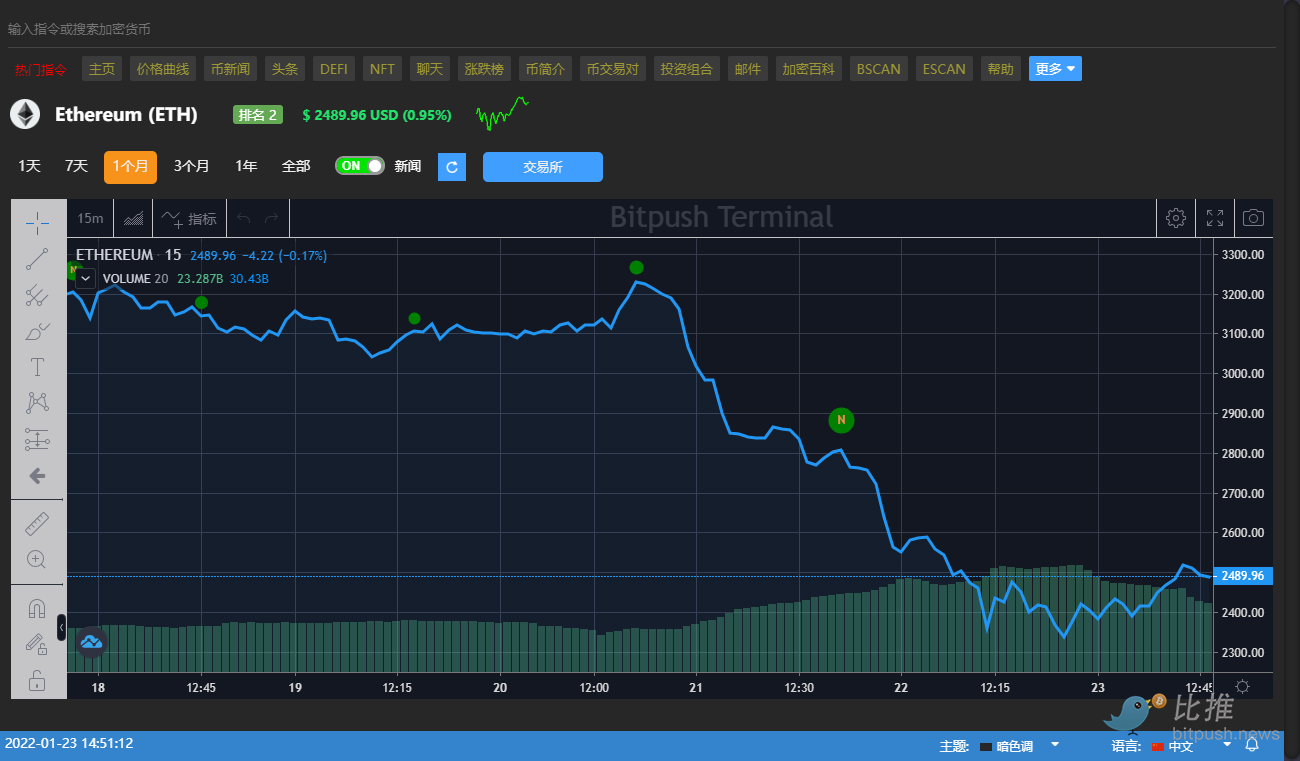1300x761 pixels.
Task: Open the 币交易对 trading pairs command
Action: (x=613, y=69)
